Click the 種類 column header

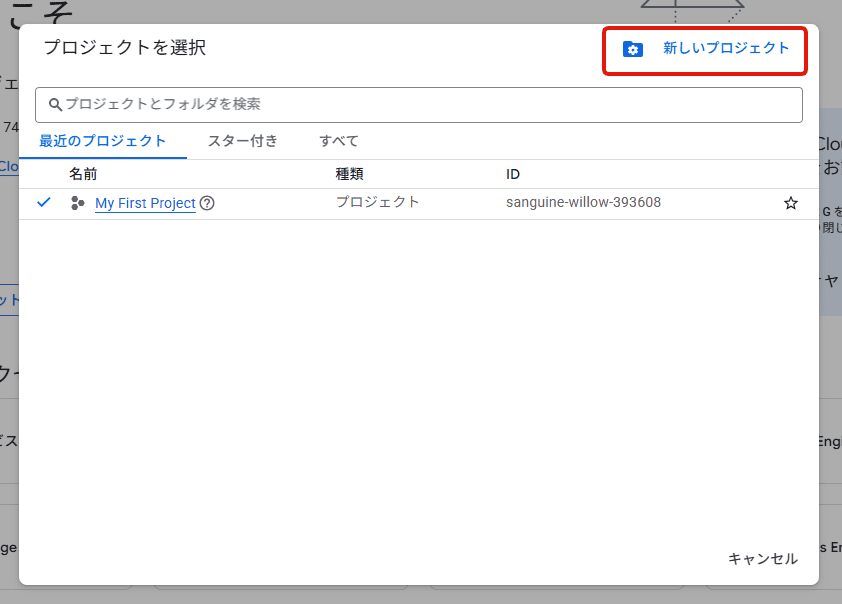(x=350, y=174)
